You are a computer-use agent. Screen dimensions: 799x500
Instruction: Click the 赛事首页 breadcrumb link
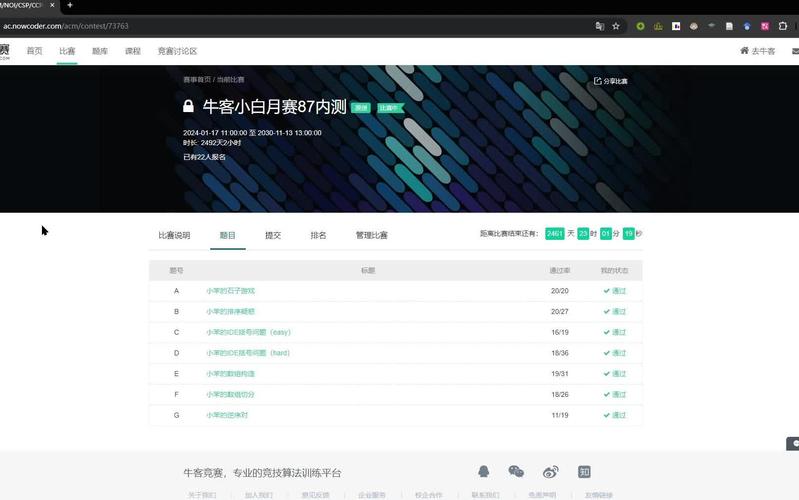[x=197, y=80]
